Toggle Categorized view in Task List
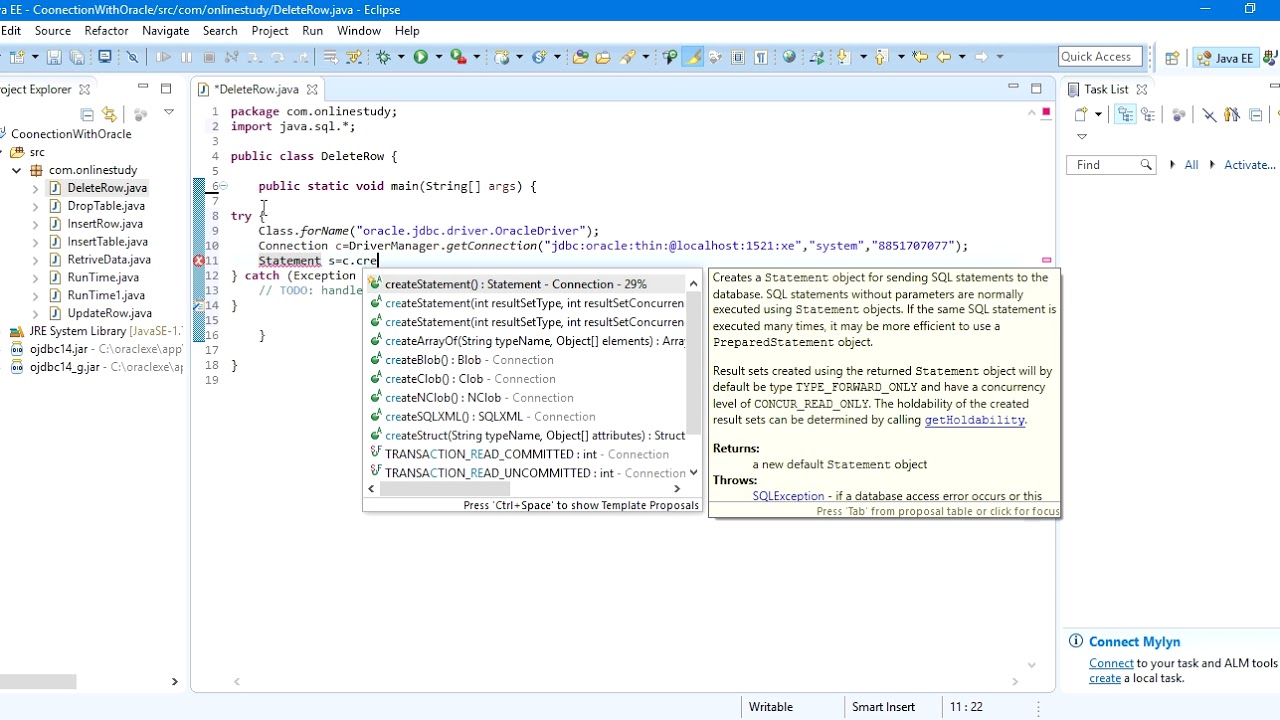The height and width of the screenshot is (720, 1280). coord(1125,115)
